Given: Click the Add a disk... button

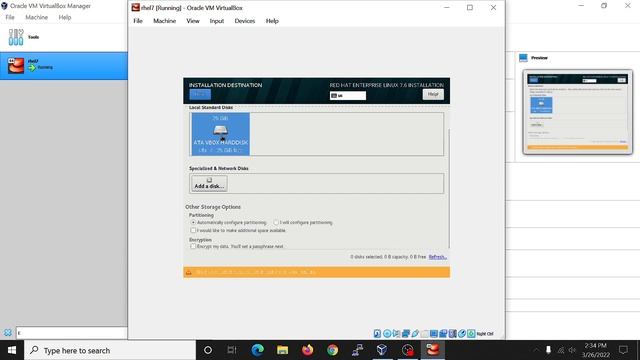Looking at the screenshot, I should [209, 183].
